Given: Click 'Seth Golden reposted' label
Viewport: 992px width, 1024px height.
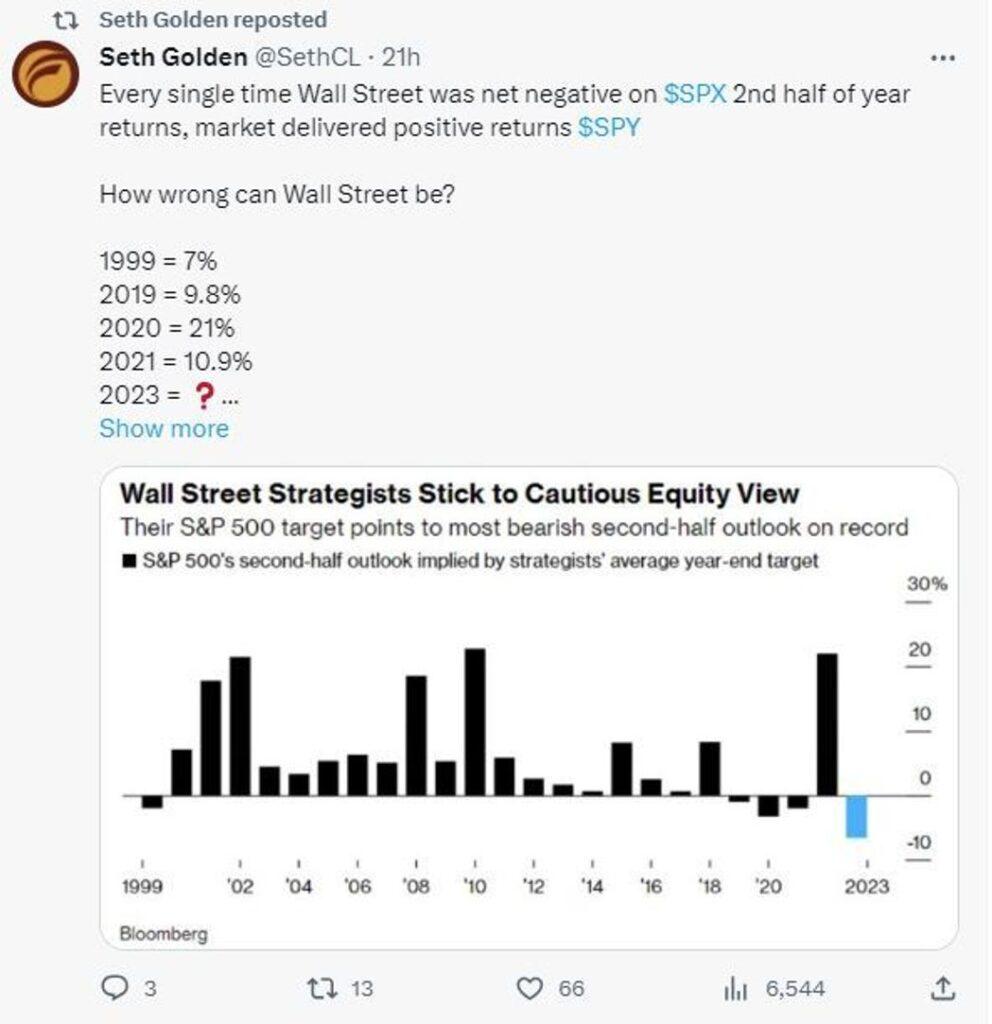Looking at the screenshot, I should (x=213, y=20).
